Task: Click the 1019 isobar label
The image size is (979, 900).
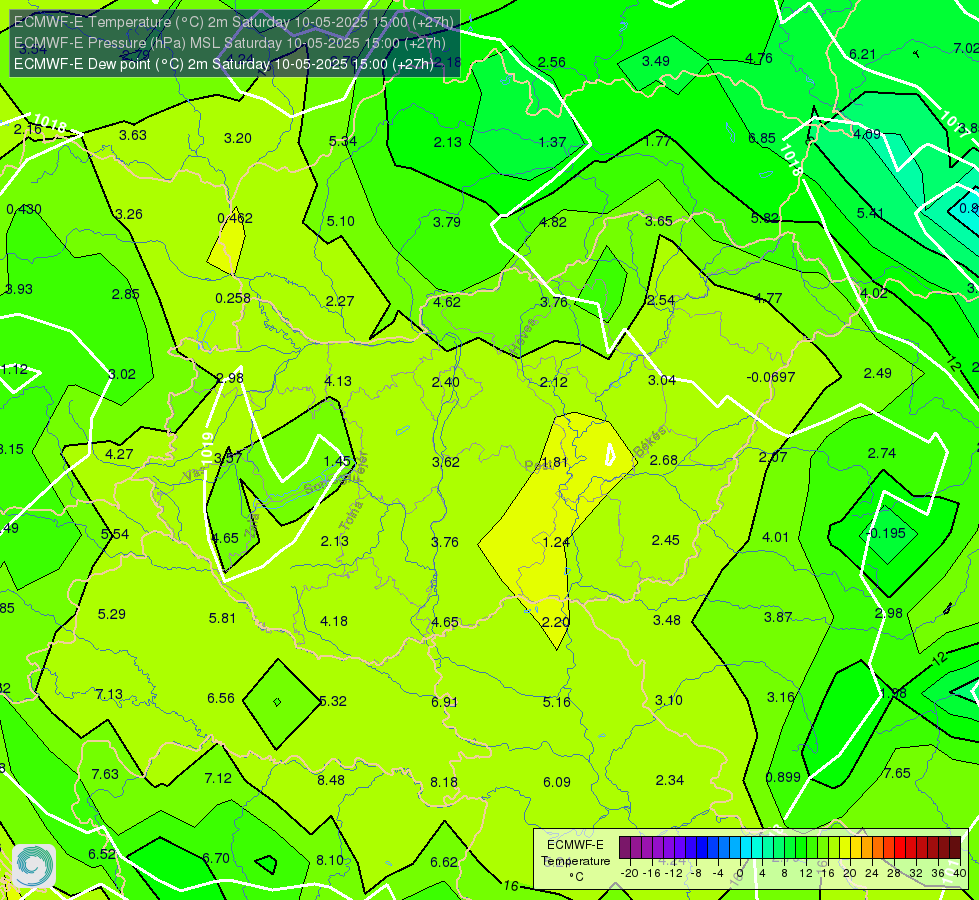Action: 208,447
